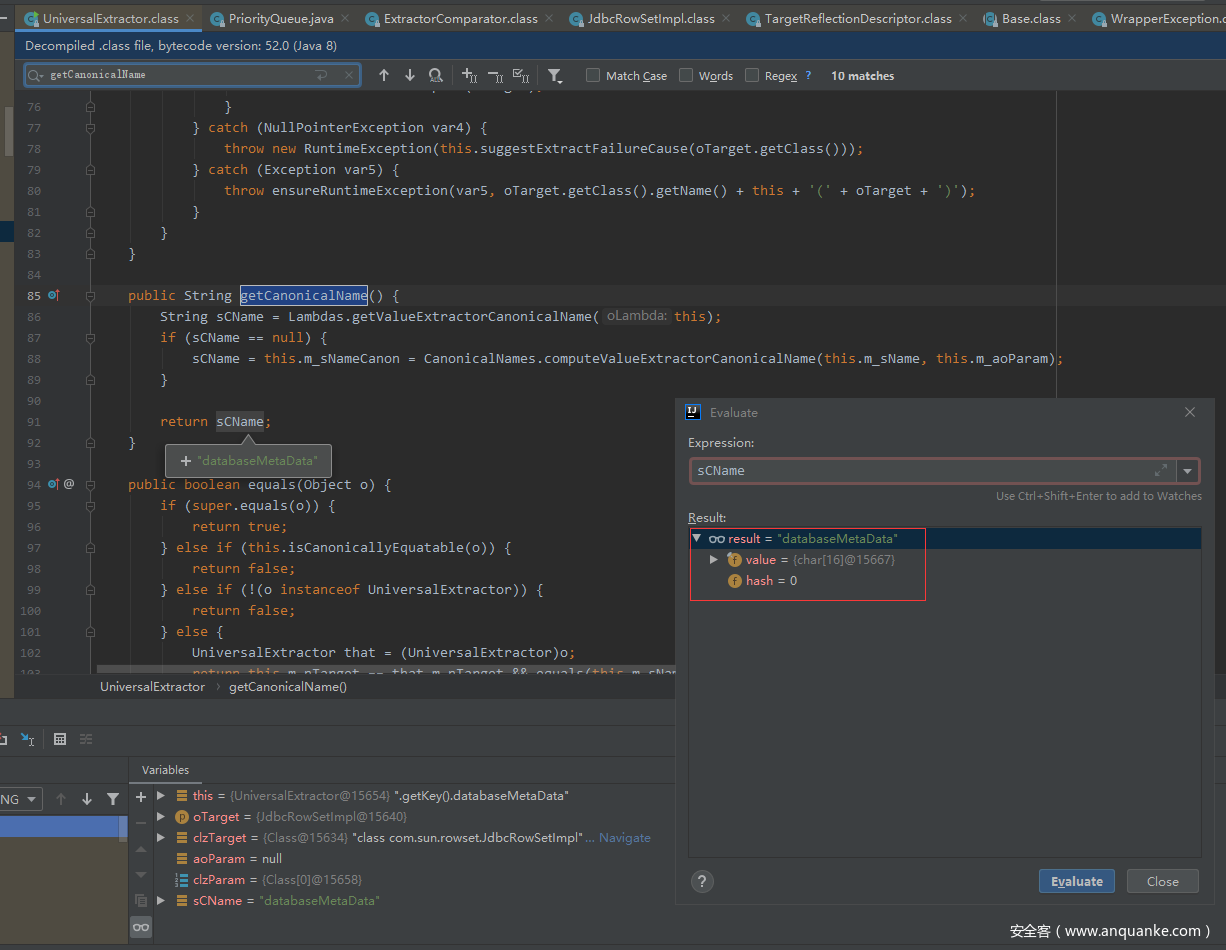This screenshot has width=1226, height=950.
Task: Go to the previous search occurrence
Action: tap(383, 76)
